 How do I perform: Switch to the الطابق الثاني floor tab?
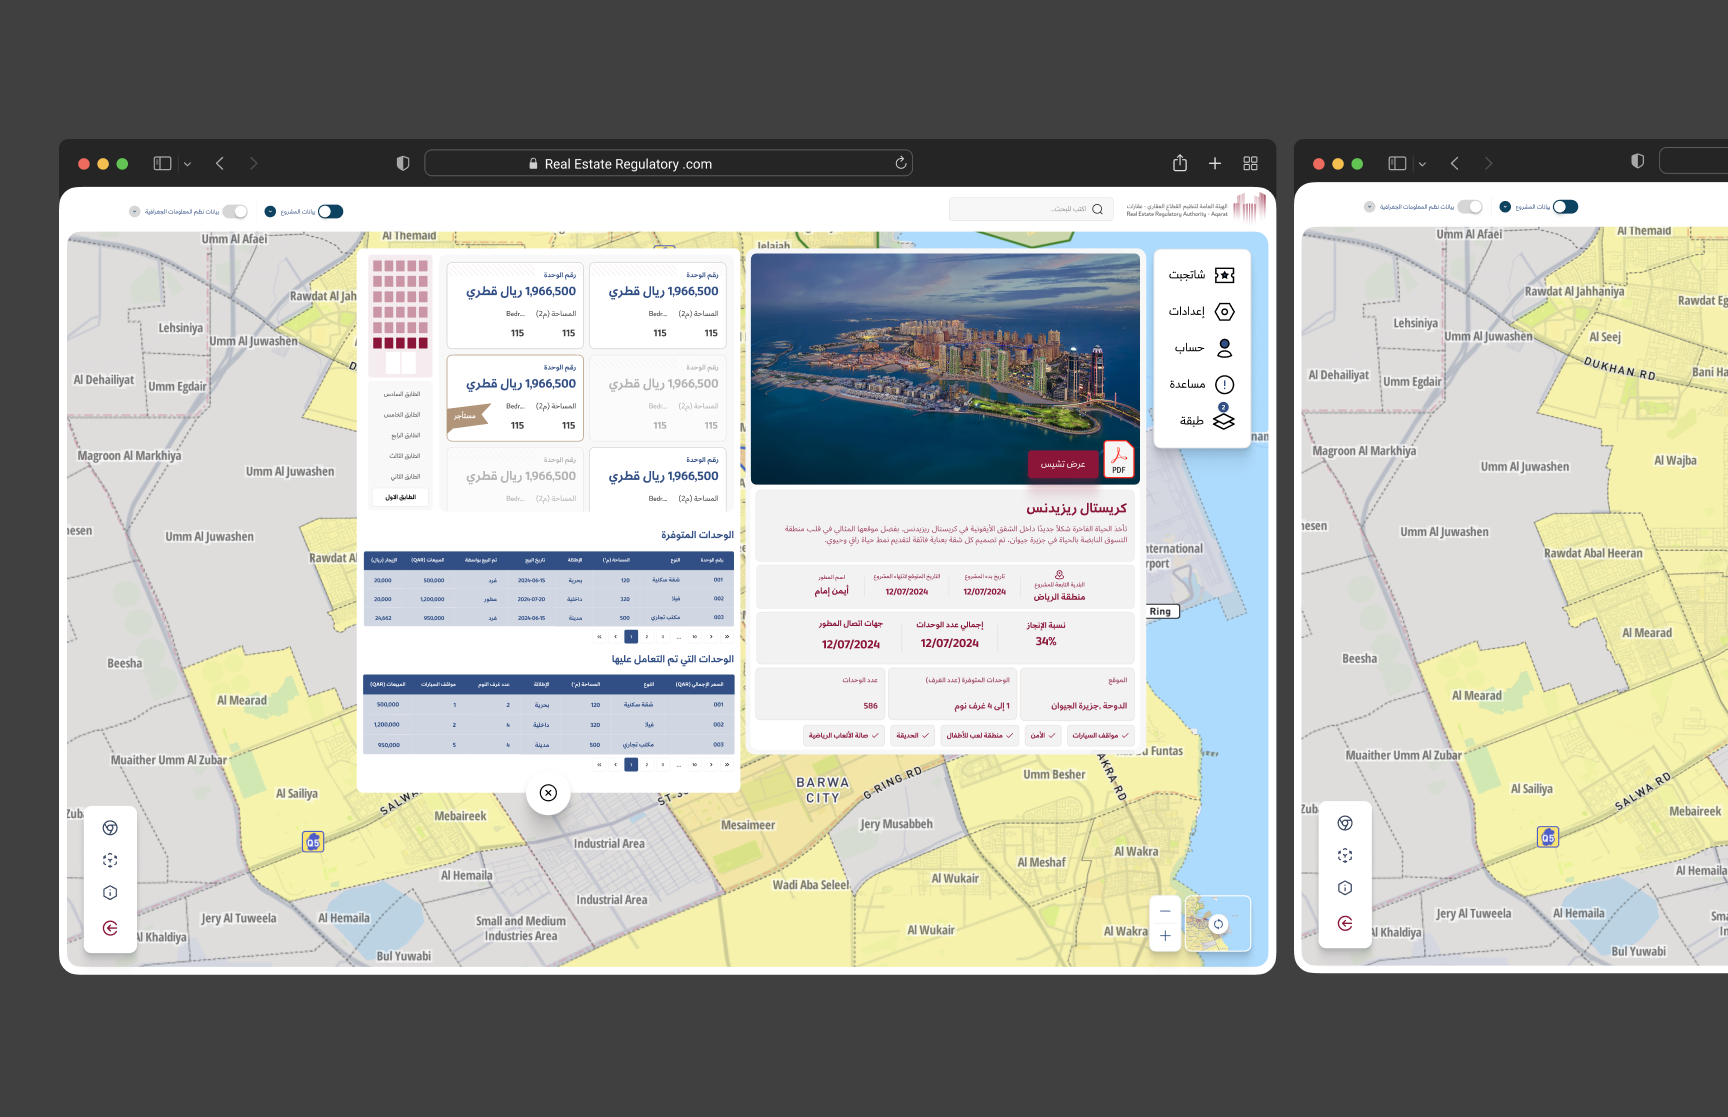tap(403, 476)
